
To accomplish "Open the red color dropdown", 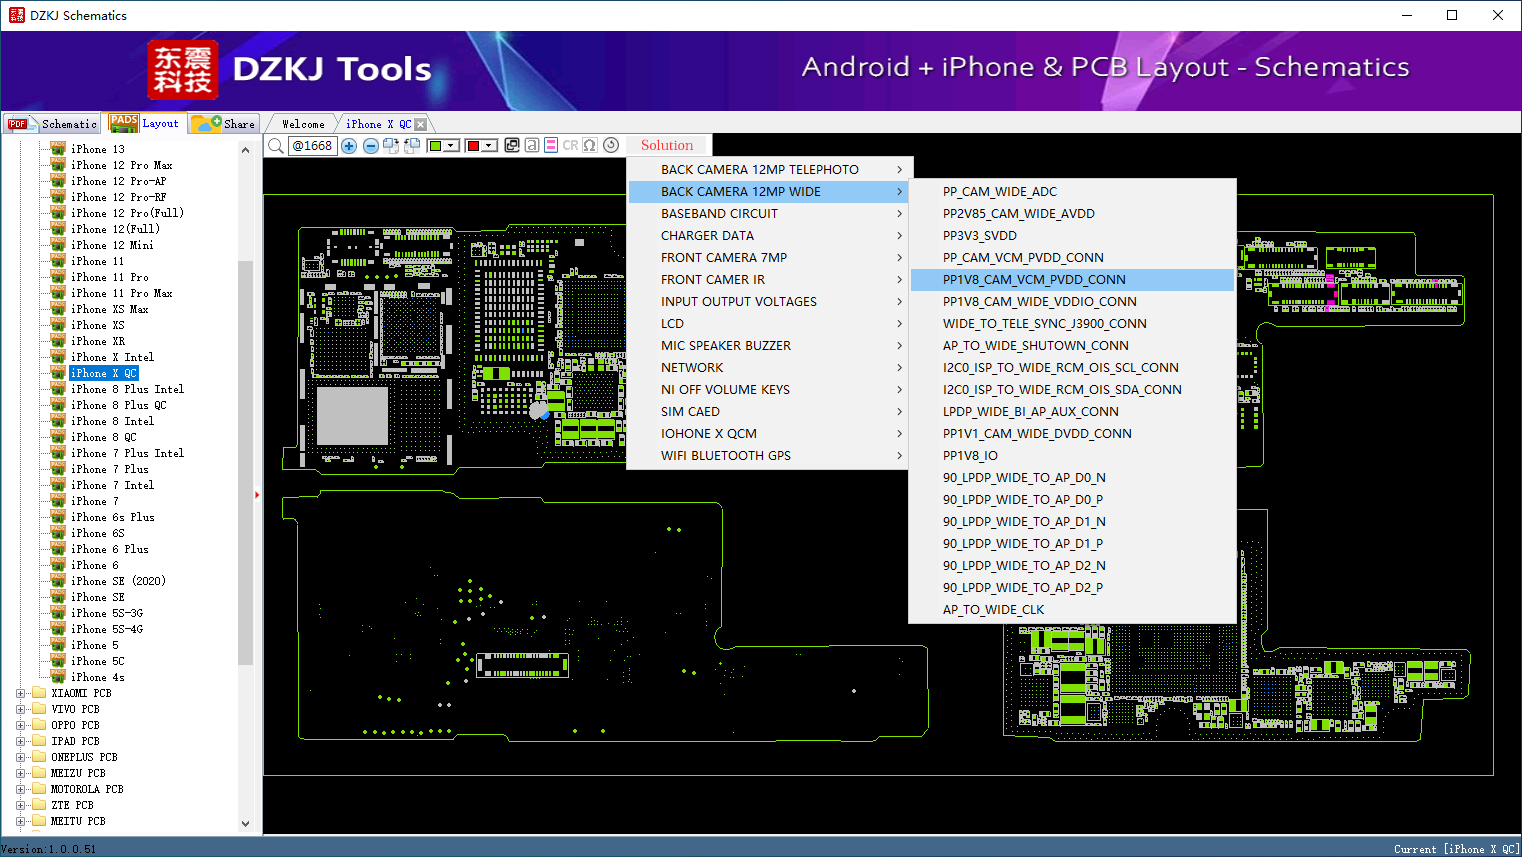I will click(489, 146).
